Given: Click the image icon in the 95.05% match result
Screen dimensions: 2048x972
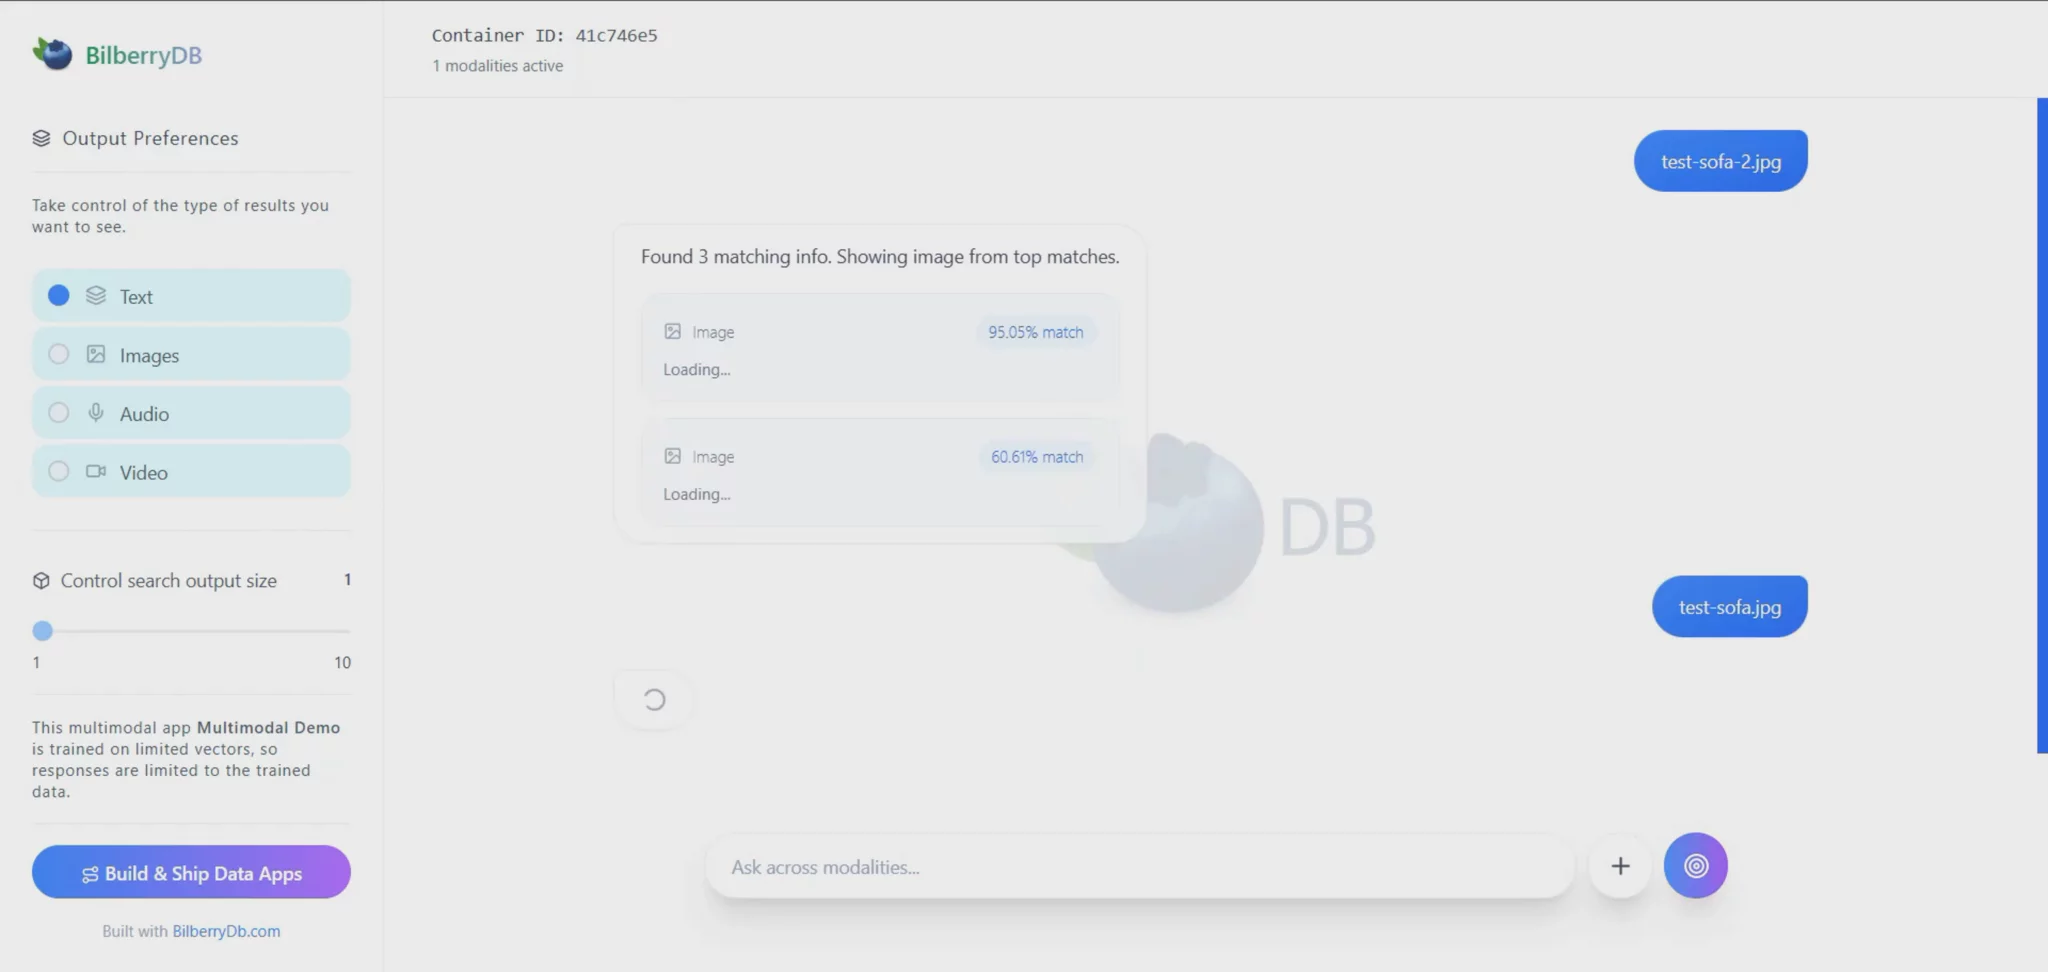Looking at the screenshot, I should 673,331.
